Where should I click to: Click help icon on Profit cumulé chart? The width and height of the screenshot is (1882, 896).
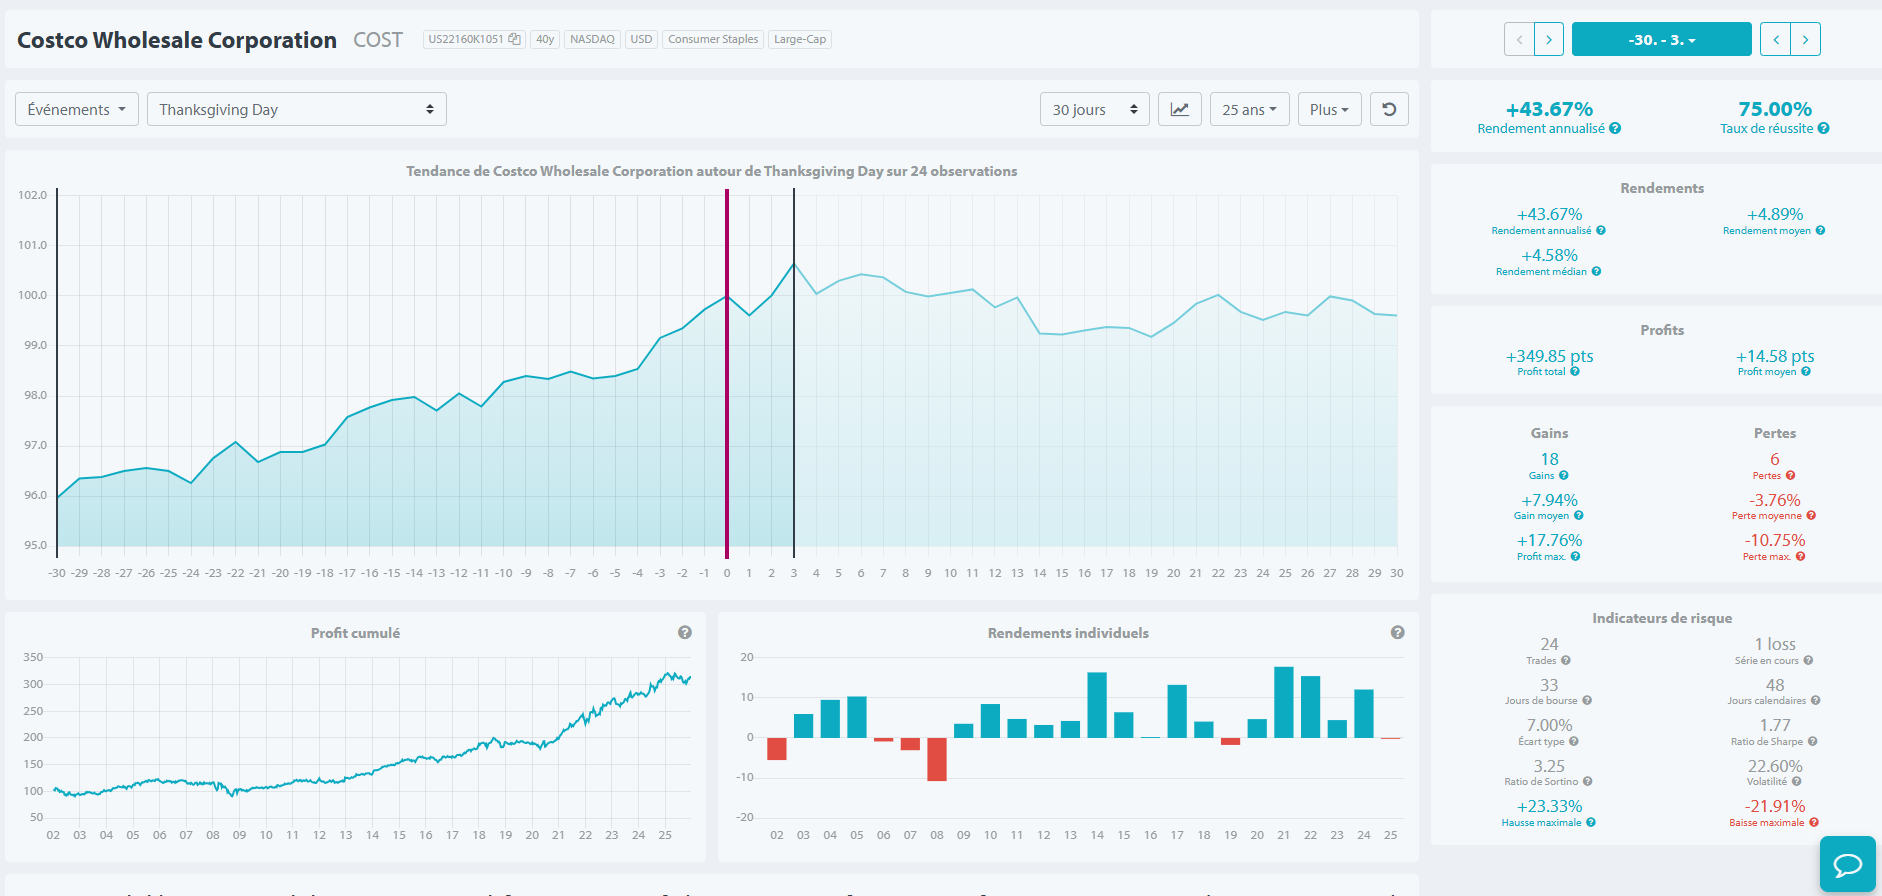tap(685, 632)
